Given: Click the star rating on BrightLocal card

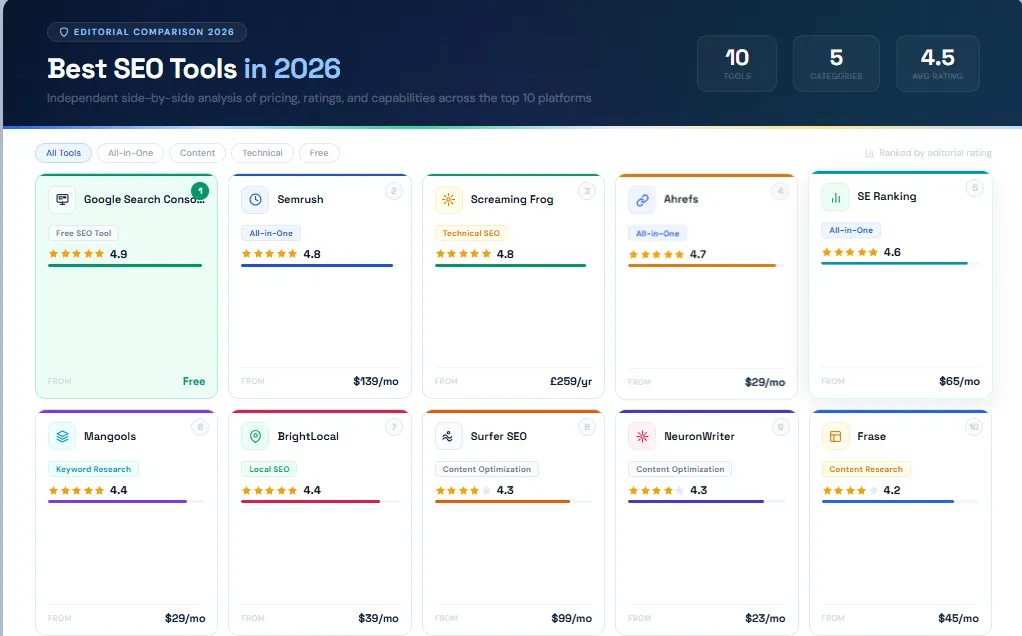Looking at the screenshot, I should pyautogui.click(x=269, y=490).
